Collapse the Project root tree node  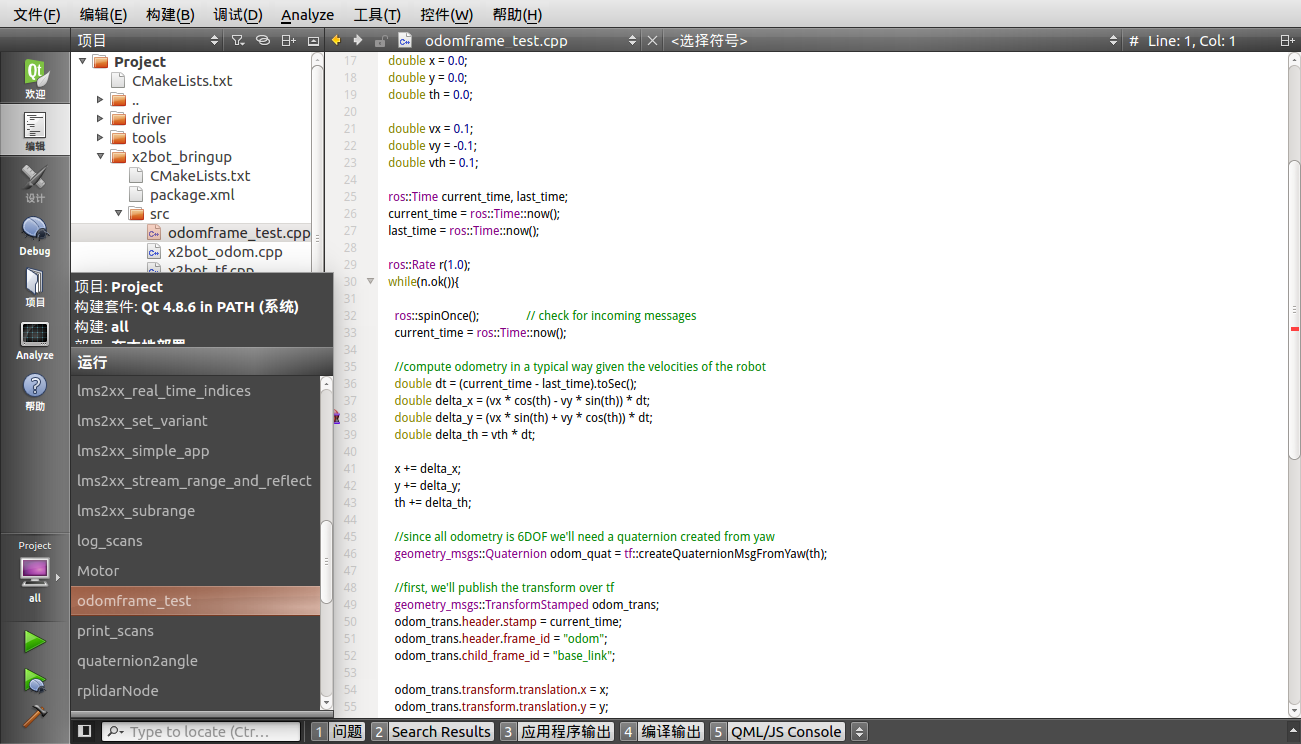point(82,61)
